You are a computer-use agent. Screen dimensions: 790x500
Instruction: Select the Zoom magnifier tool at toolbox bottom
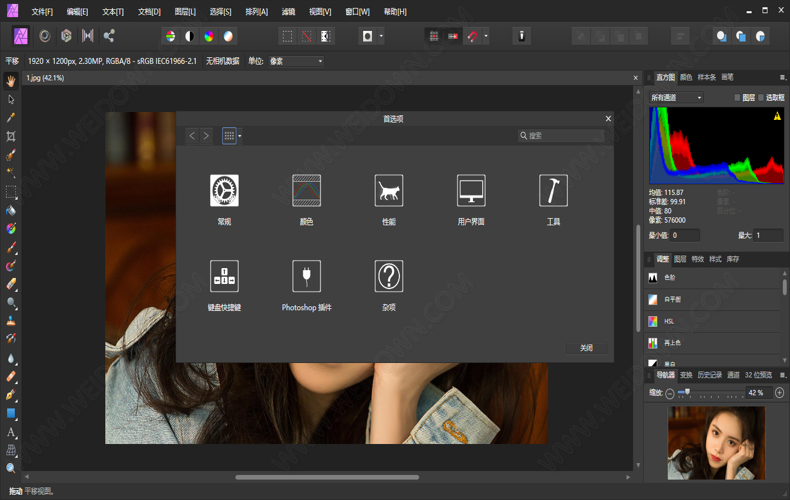[x=11, y=469]
